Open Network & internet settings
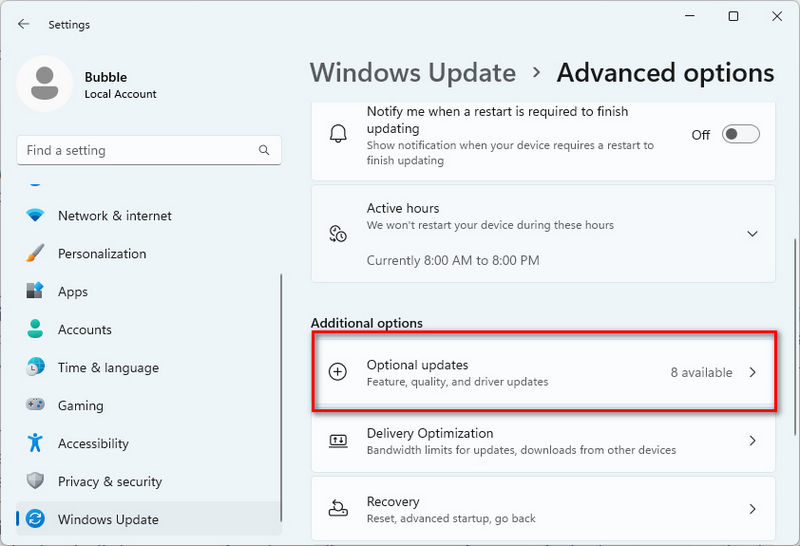 coord(148,215)
